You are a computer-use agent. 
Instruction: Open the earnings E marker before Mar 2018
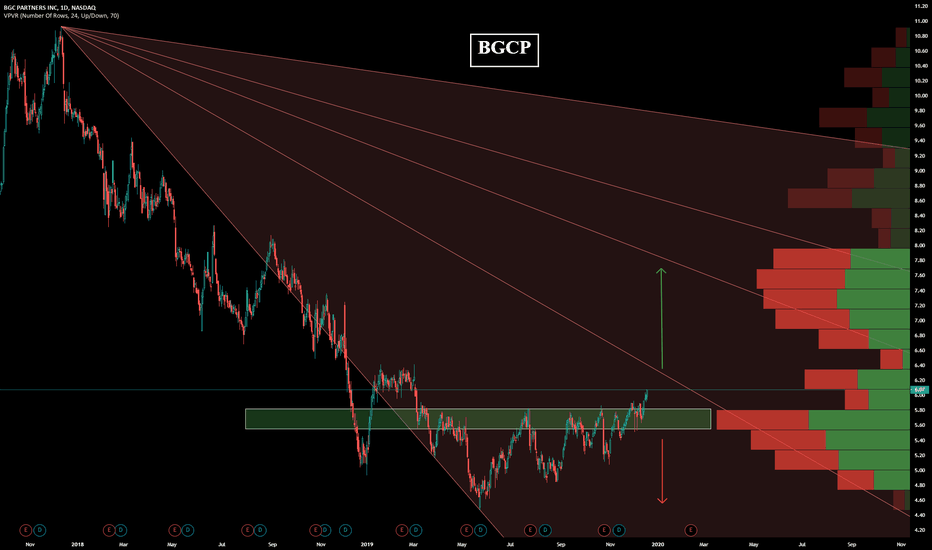[x=108, y=530]
